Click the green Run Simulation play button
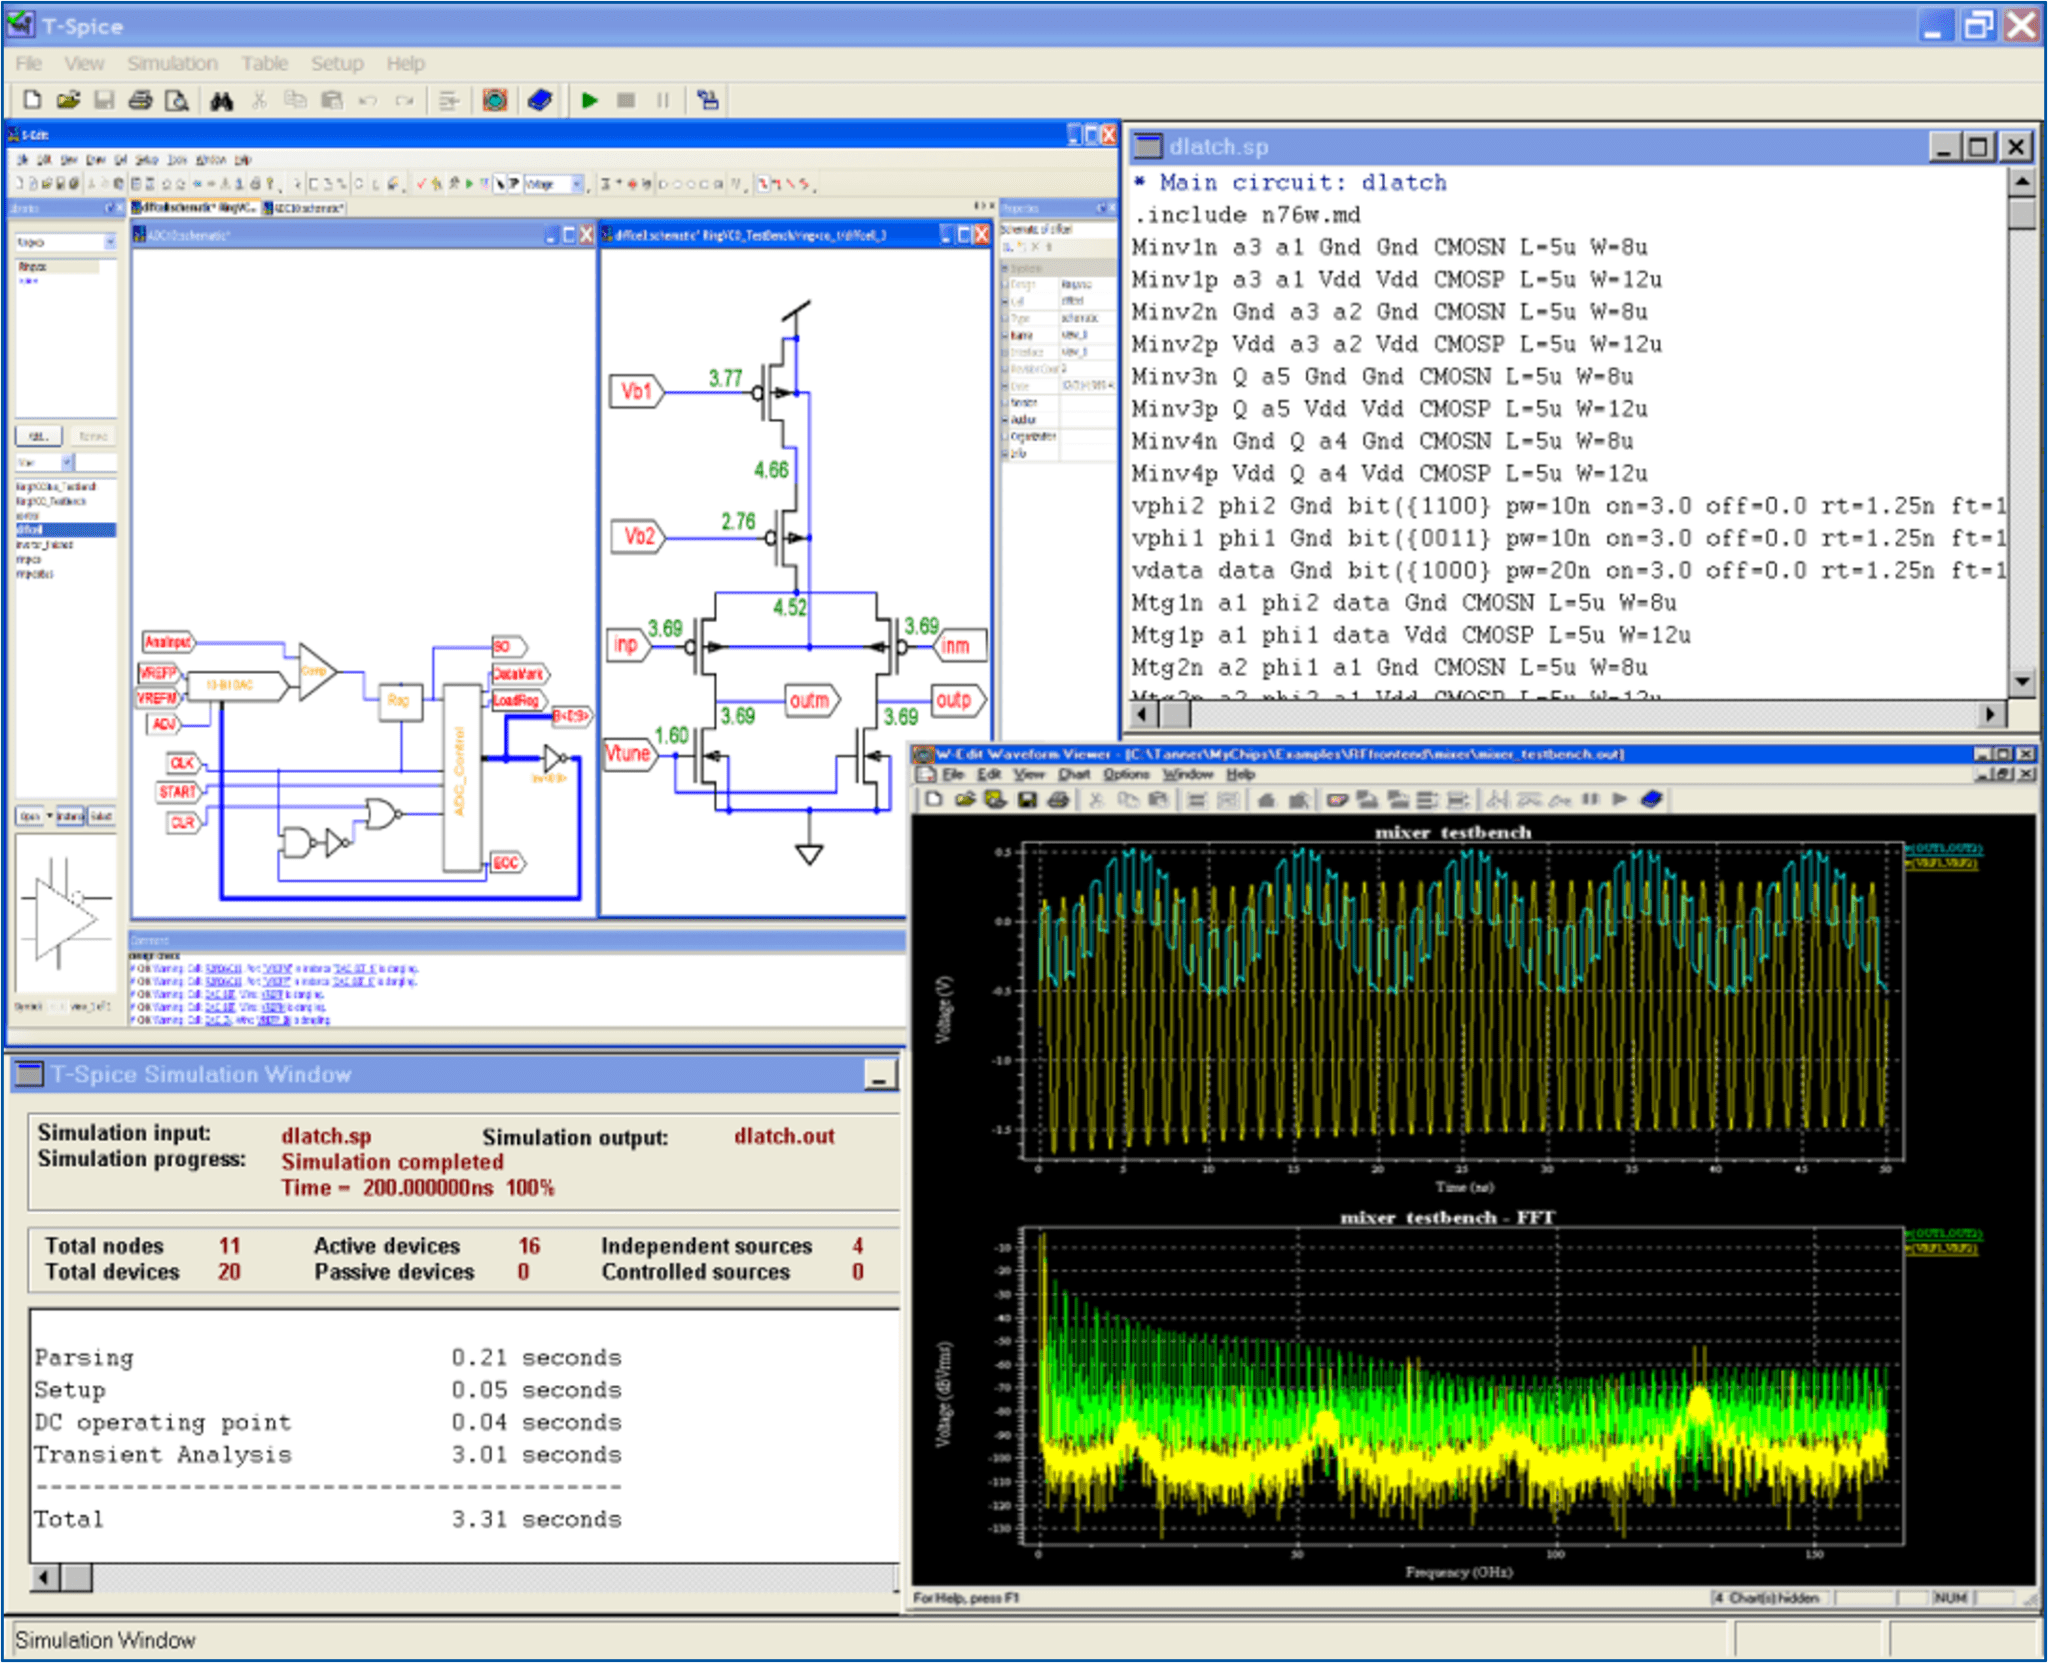The width and height of the screenshot is (2048, 1663). point(589,100)
